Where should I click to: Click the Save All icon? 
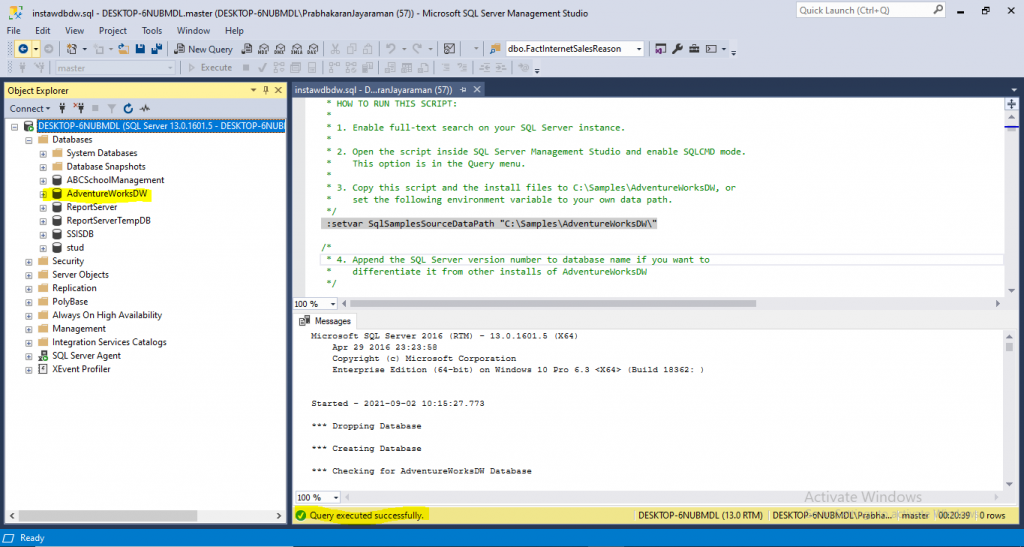[157, 49]
